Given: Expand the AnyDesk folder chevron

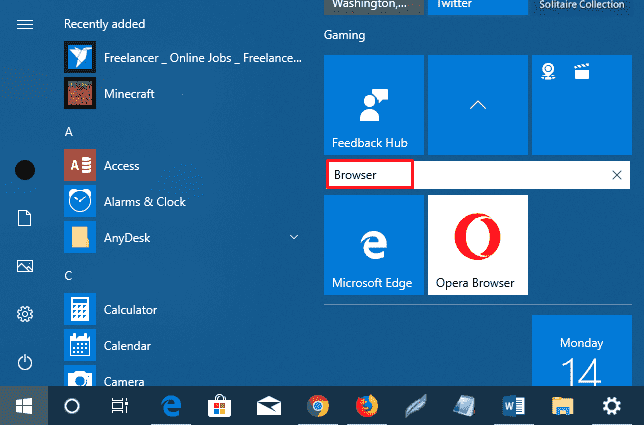Looking at the screenshot, I should pyautogui.click(x=294, y=237).
